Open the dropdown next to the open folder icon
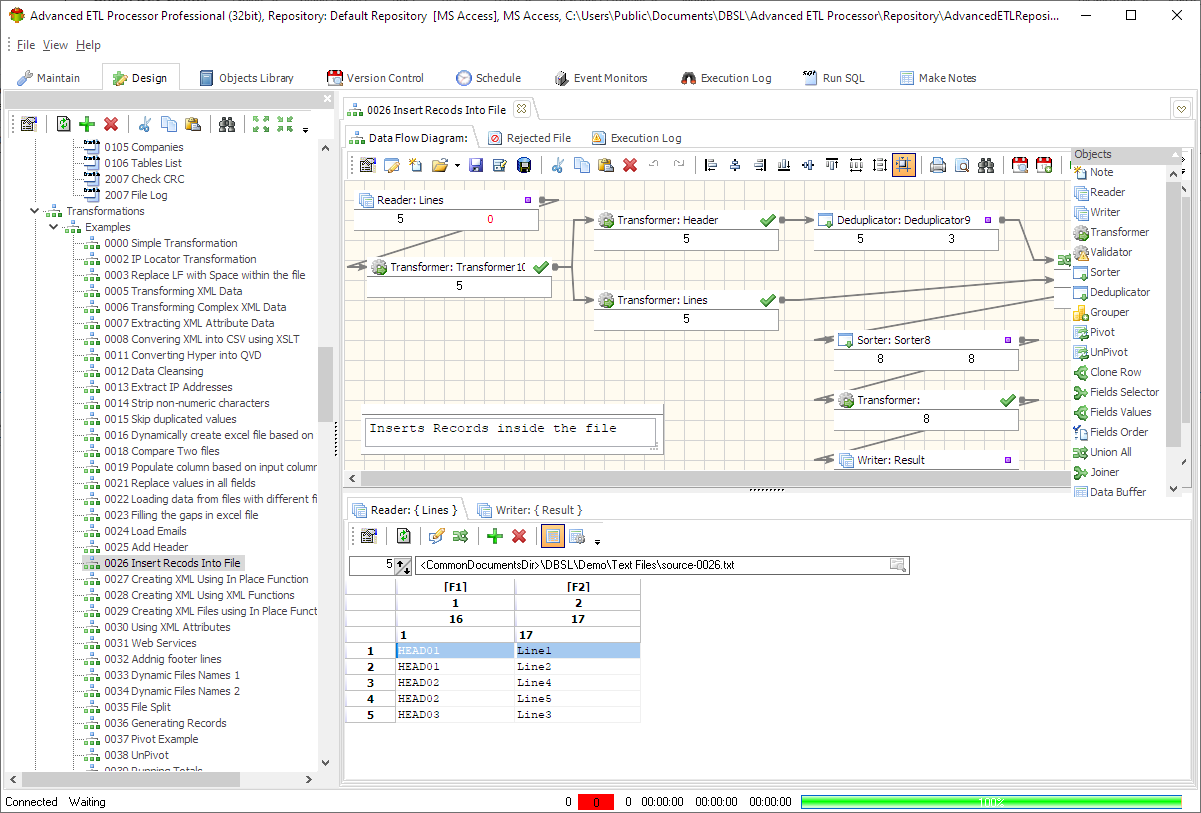This screenshot has height=813, width=1201. tap(456, 165)
